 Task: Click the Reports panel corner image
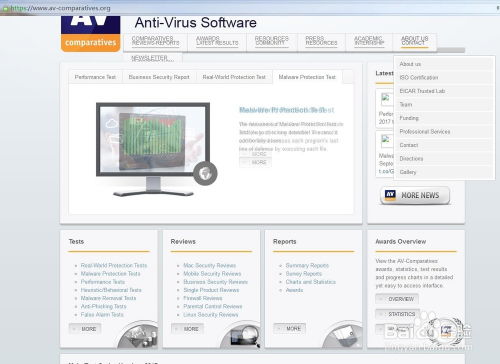[x=343, y=334]
